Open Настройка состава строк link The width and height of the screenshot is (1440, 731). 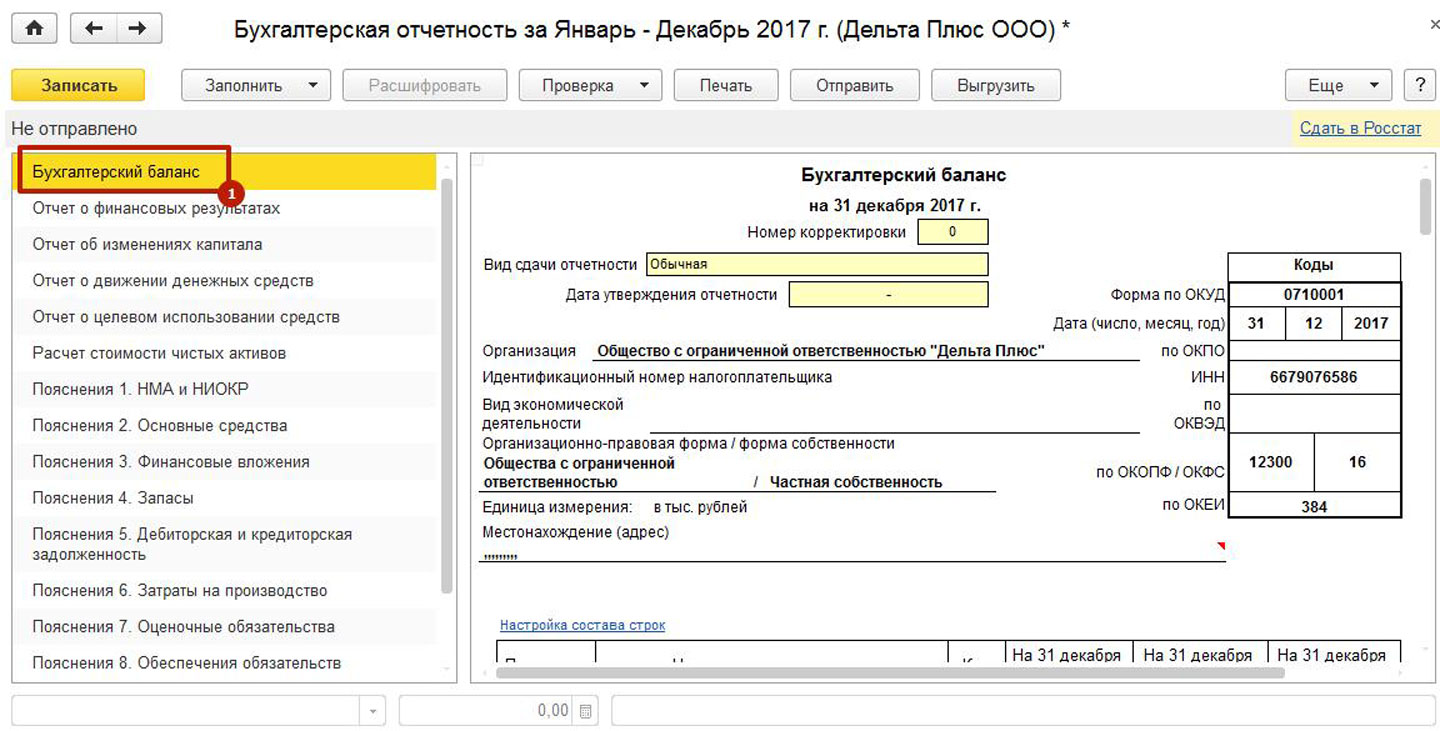tap(582, 625)
